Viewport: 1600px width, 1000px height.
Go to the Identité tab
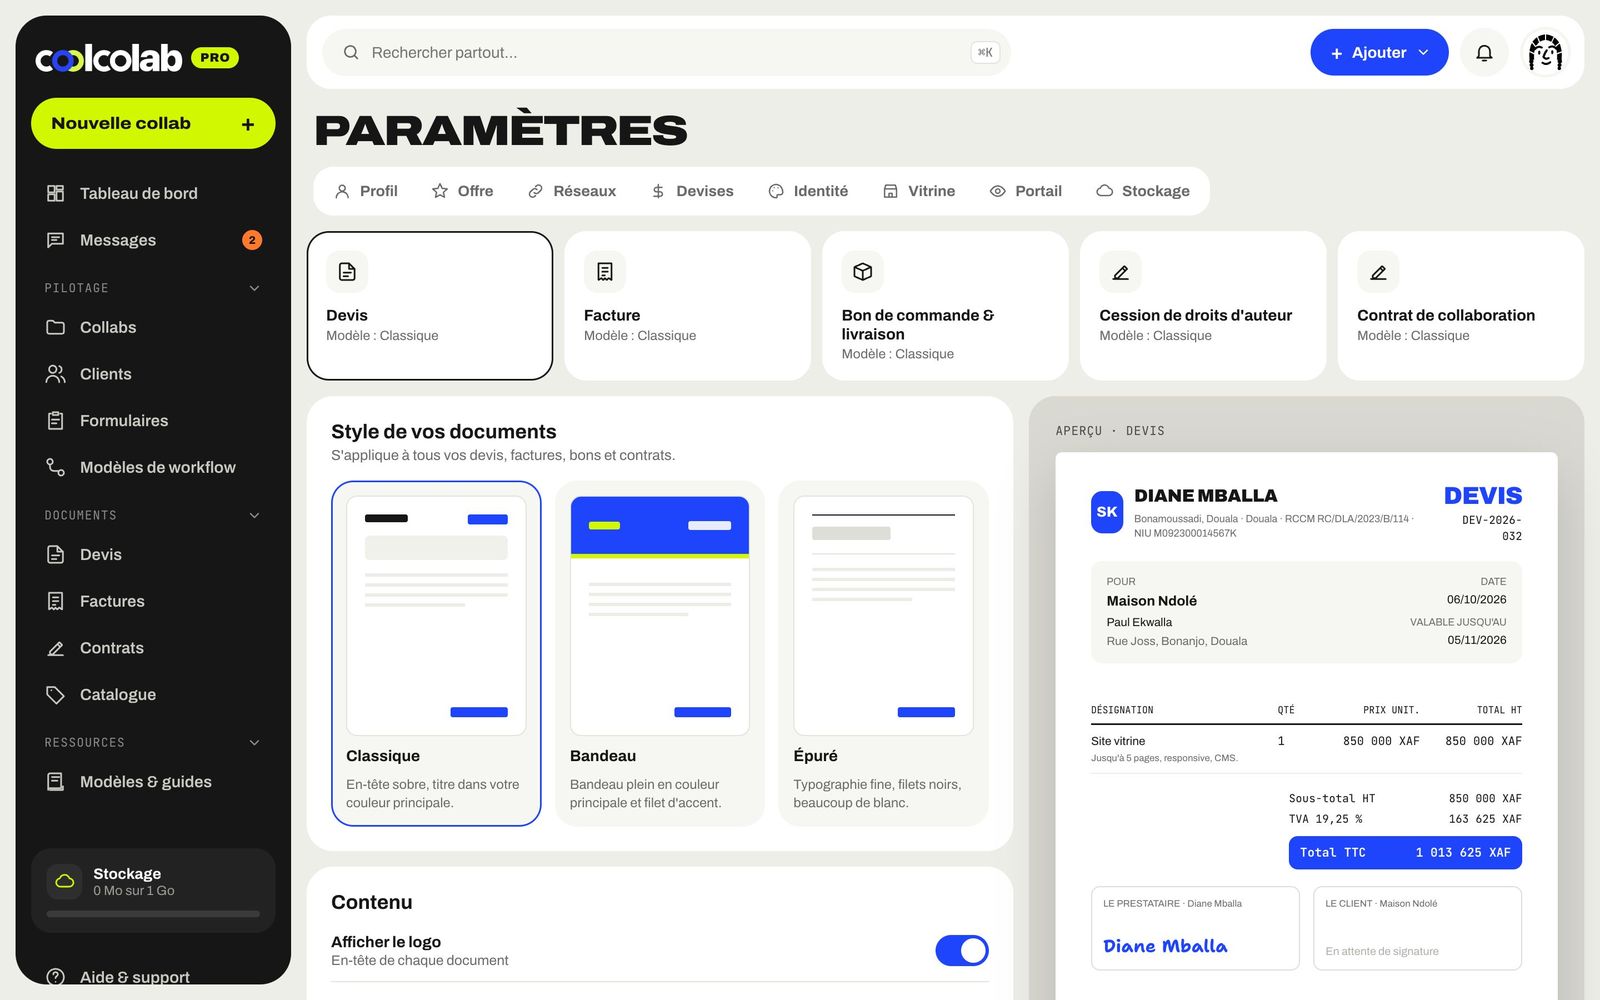click(808, 191)
